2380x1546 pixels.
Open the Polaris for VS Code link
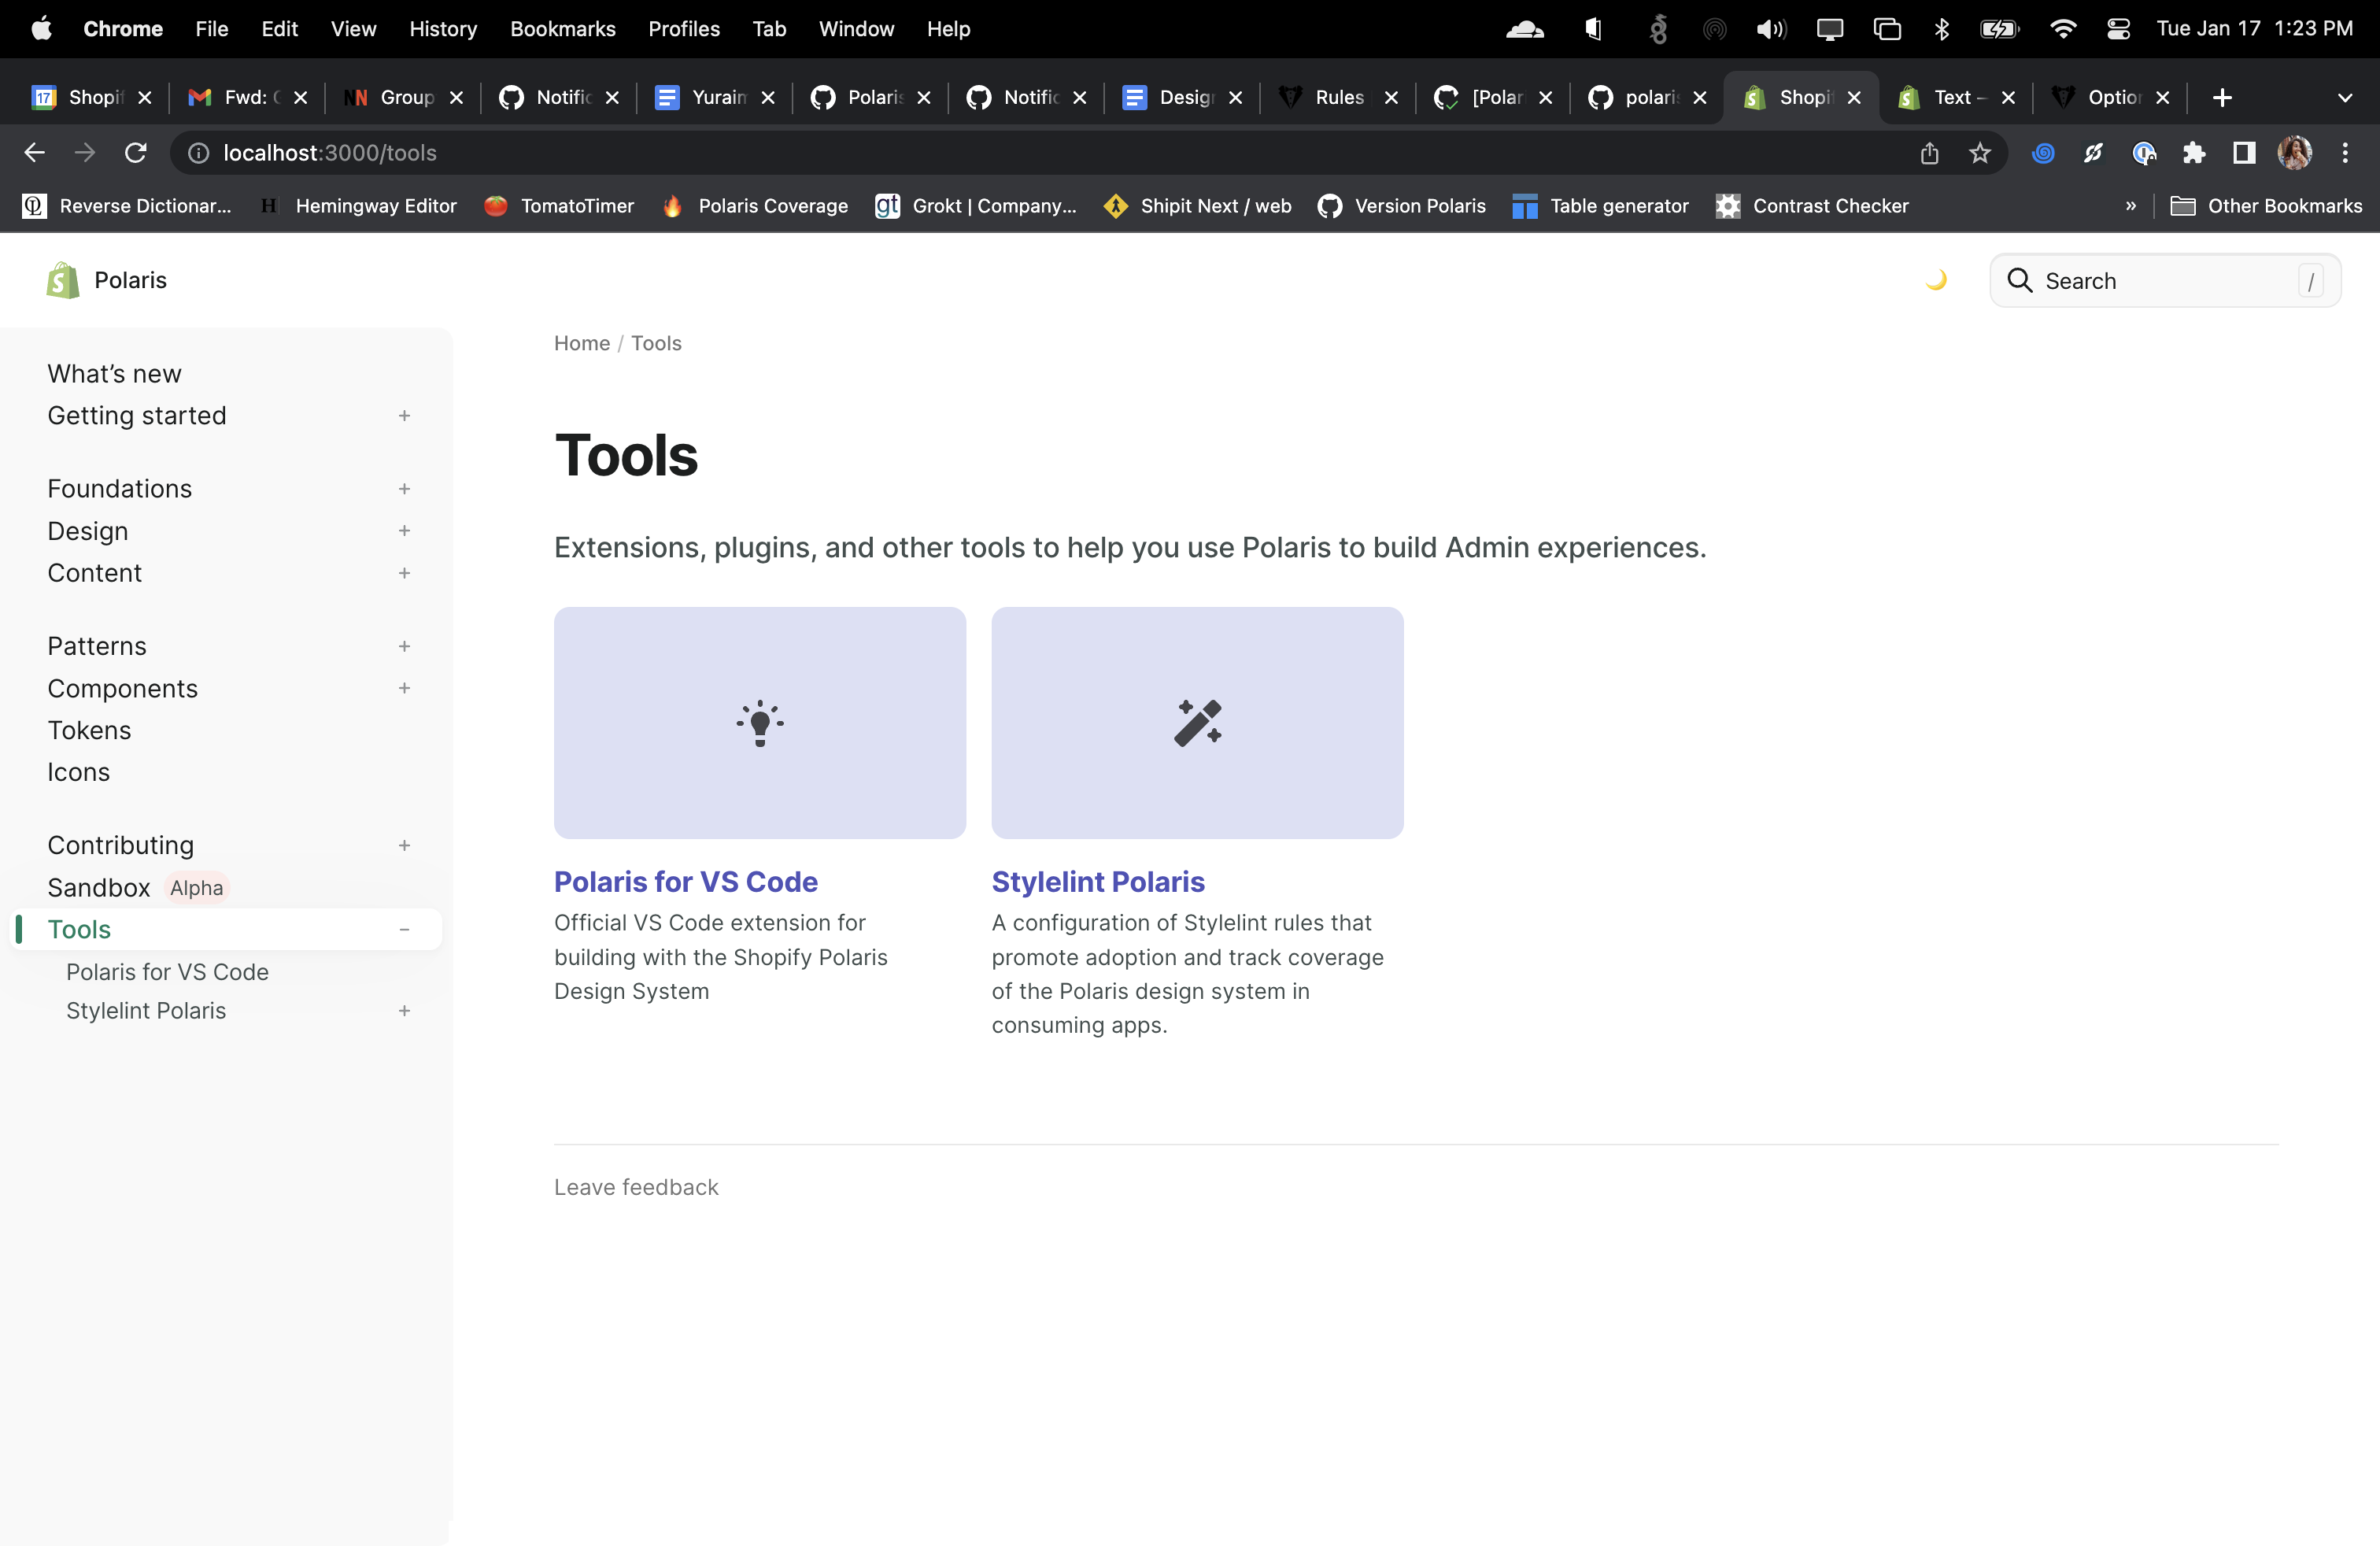[685, 881]
